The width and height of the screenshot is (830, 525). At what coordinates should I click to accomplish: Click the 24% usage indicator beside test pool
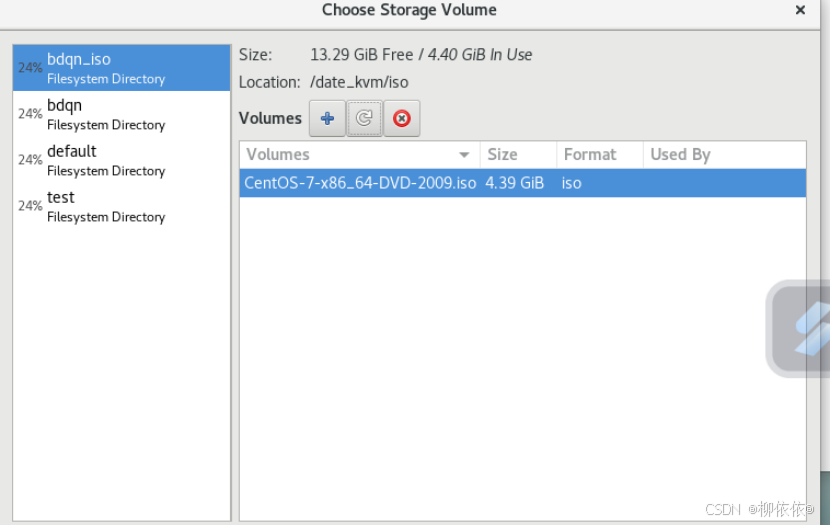(x=30, y=206)
